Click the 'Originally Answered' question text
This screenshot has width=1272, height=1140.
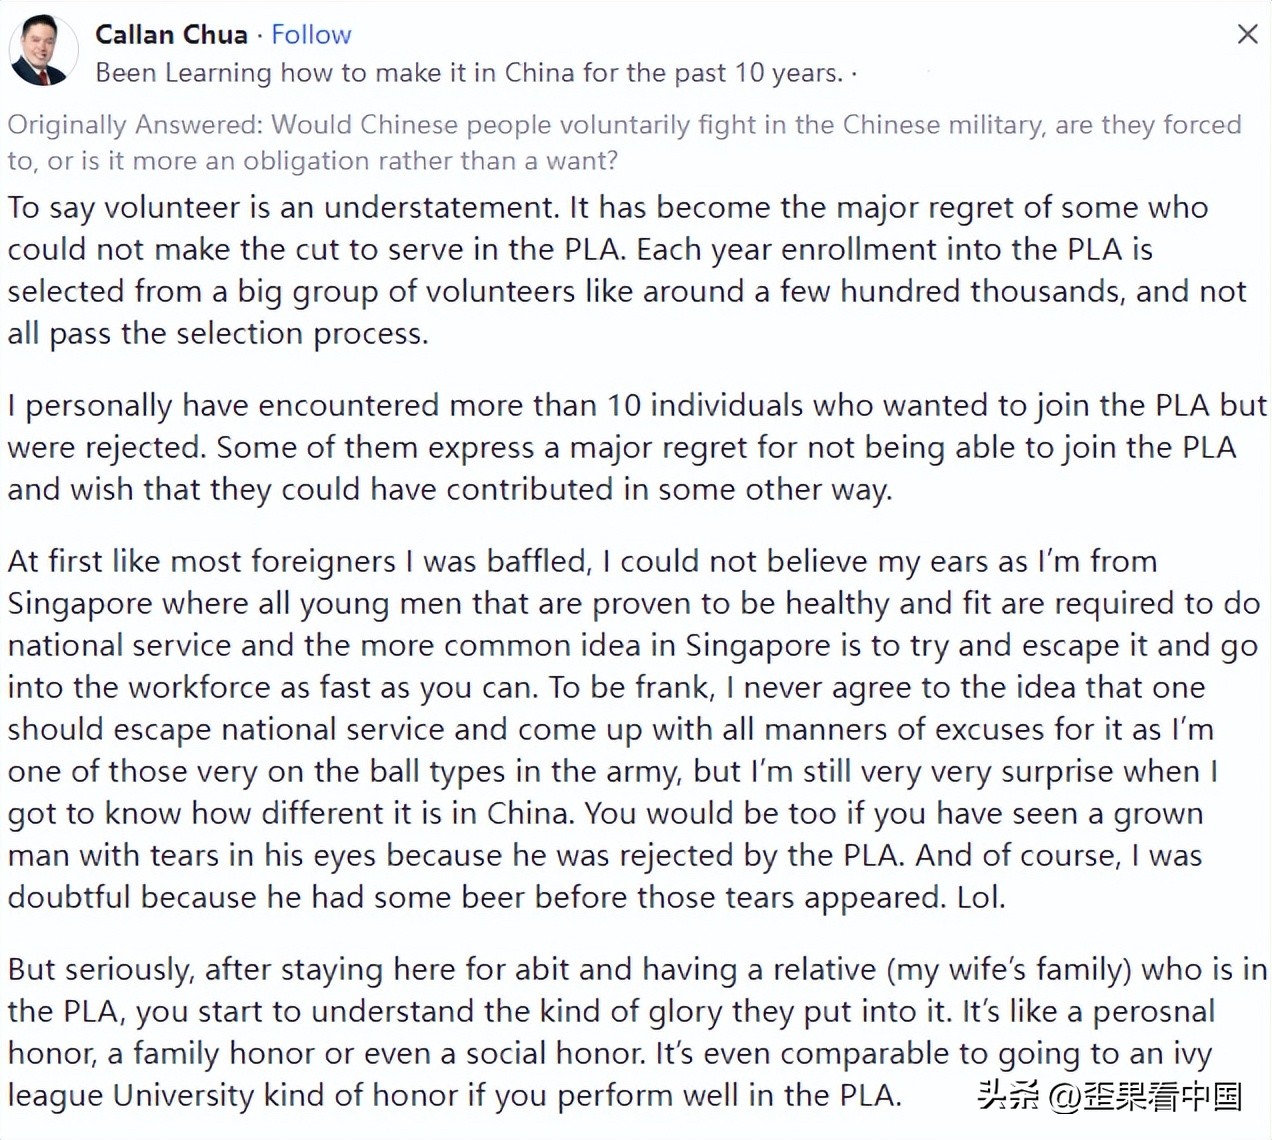click(624, 142)
